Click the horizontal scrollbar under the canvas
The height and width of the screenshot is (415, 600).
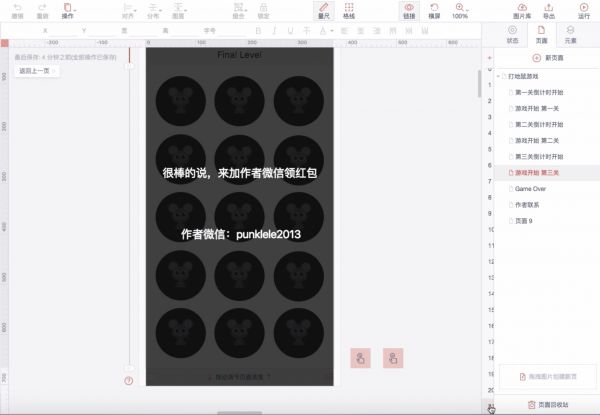coord(240,413)
